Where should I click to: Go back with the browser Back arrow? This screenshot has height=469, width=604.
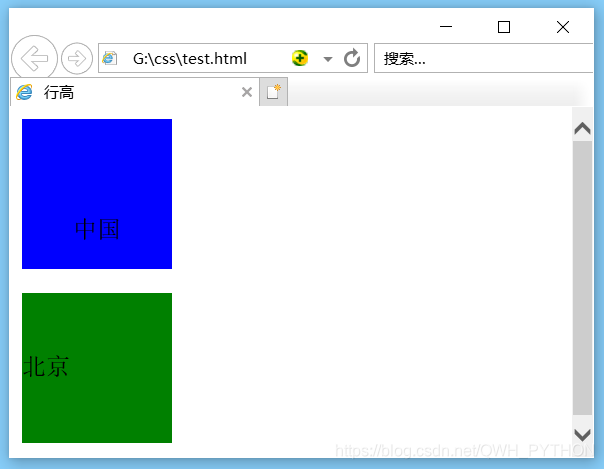click(34, 59)
